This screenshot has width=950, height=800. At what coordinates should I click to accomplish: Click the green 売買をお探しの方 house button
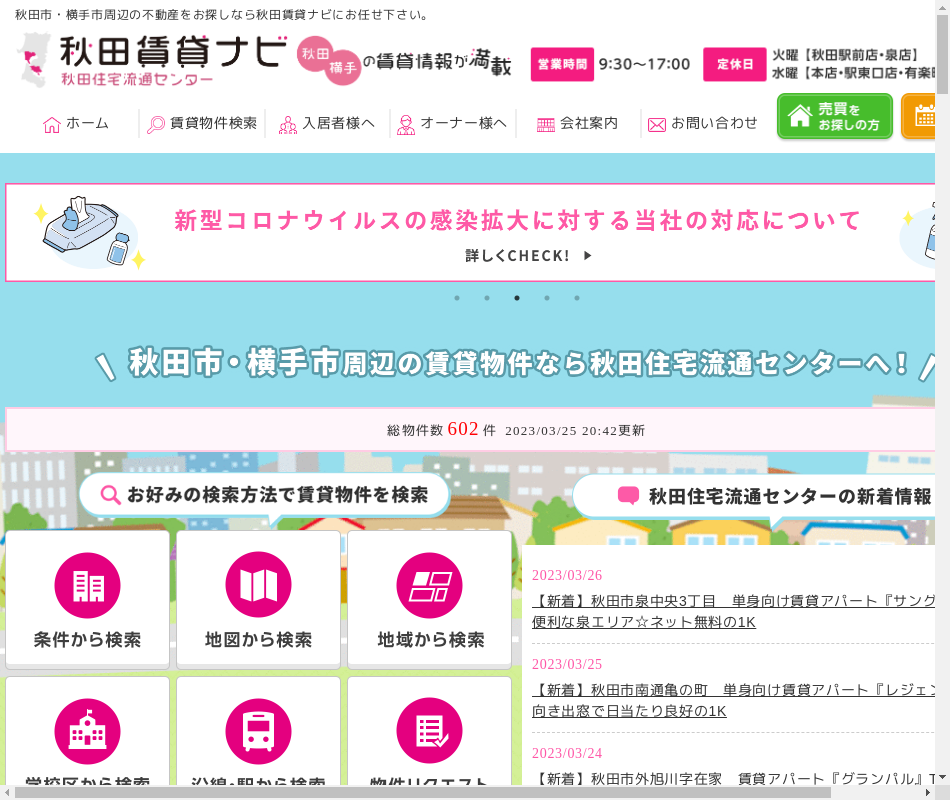[x=834, y=116]
